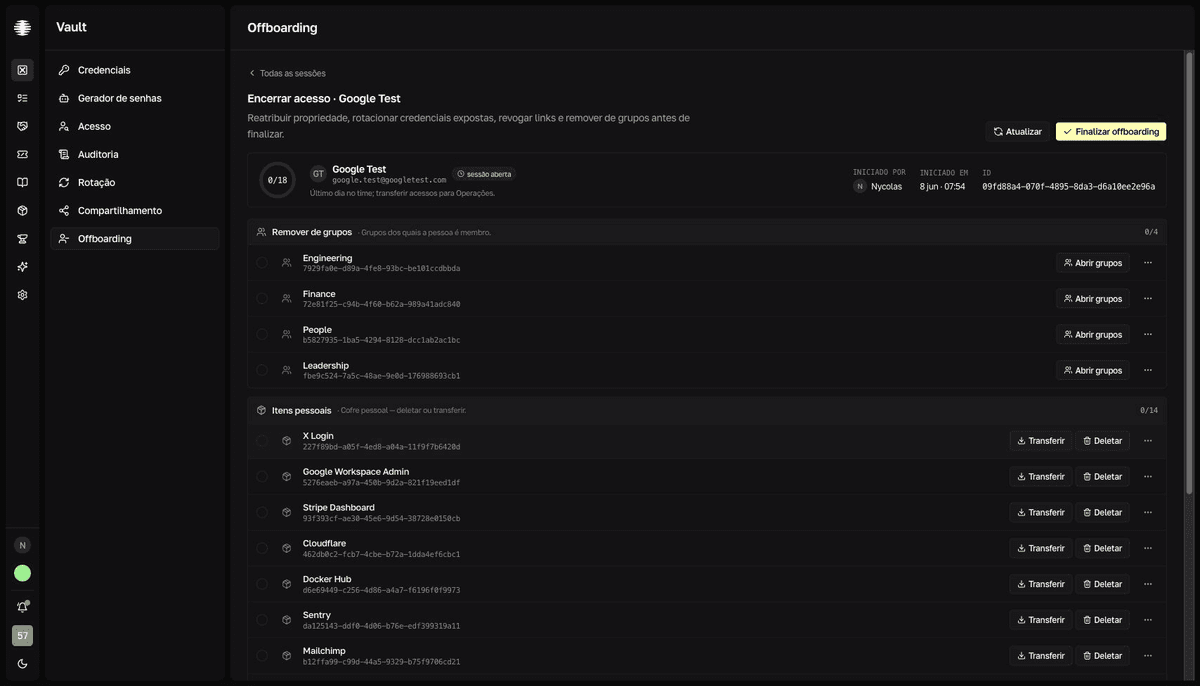Click Deletar for Cloudflare
Screen dimensions: 1200x686
[x=1103, y=548]
